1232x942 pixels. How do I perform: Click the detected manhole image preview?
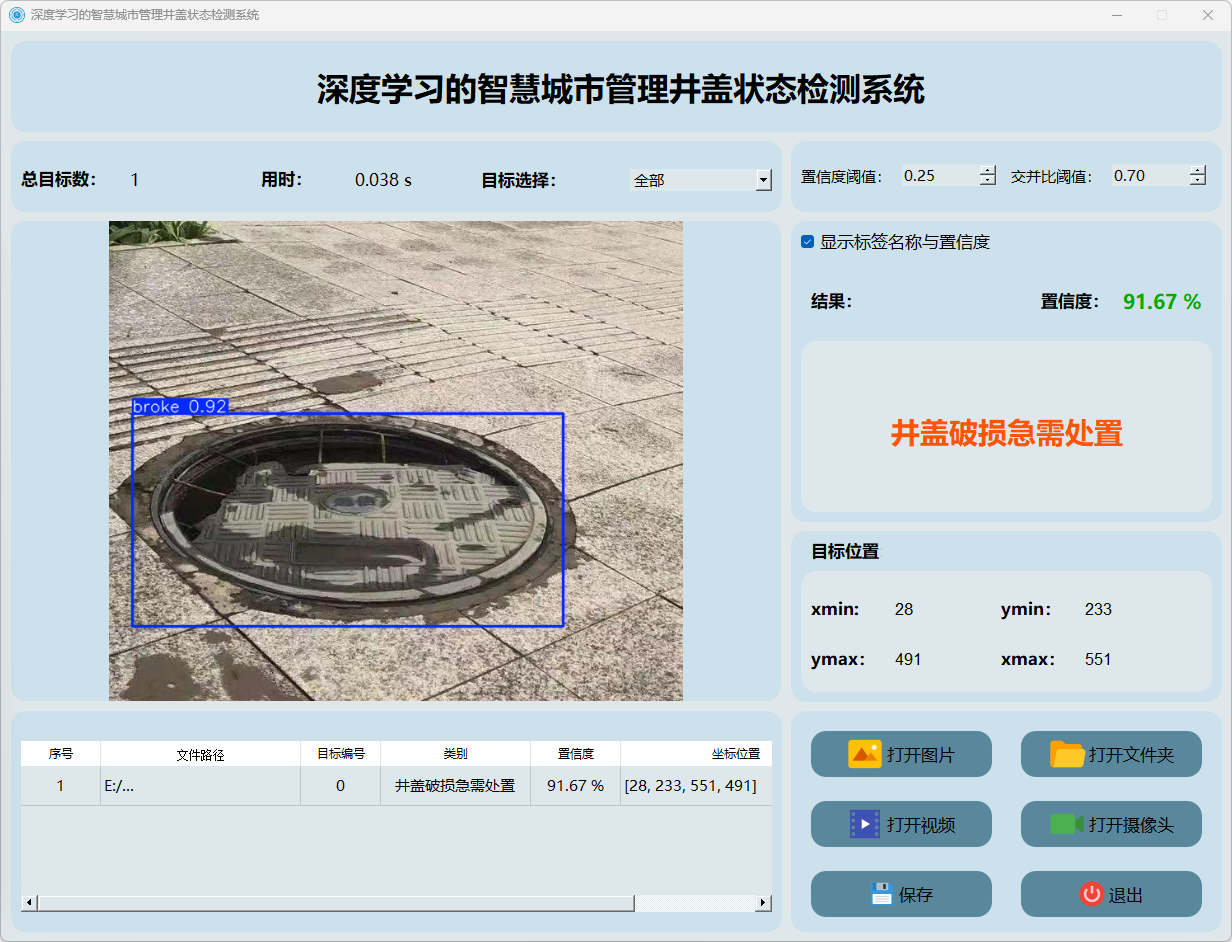(395, 460)
